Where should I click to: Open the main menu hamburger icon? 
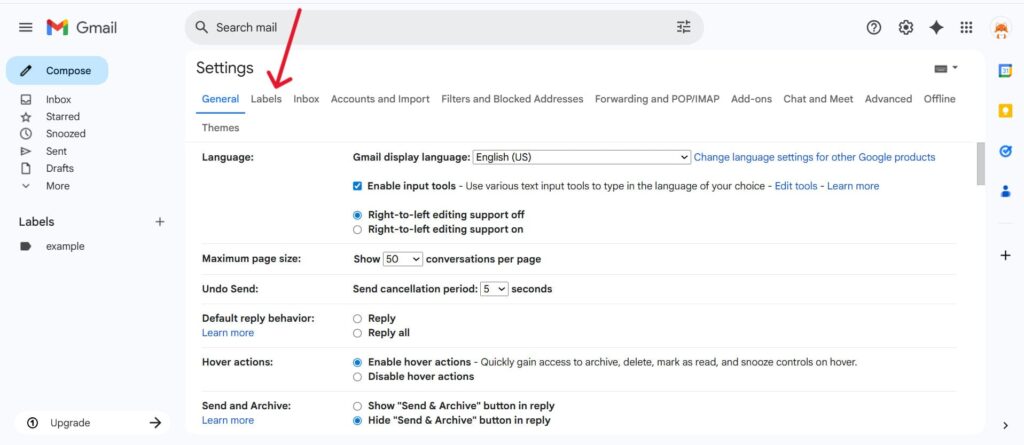click(26, 27)
